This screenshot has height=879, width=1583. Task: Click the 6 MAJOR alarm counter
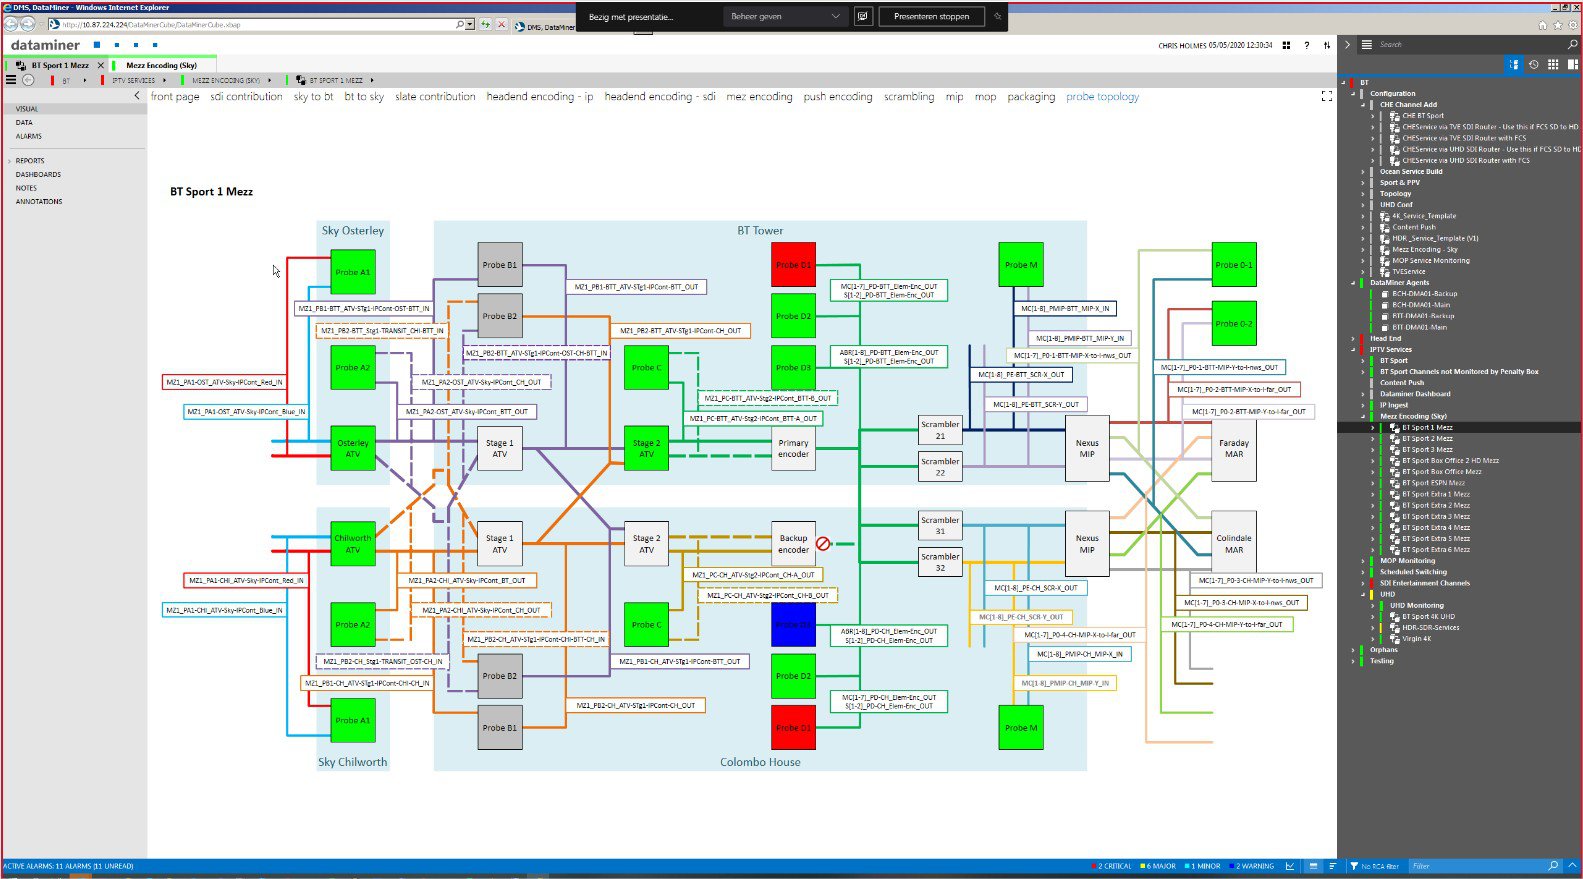pos(1158,866)
